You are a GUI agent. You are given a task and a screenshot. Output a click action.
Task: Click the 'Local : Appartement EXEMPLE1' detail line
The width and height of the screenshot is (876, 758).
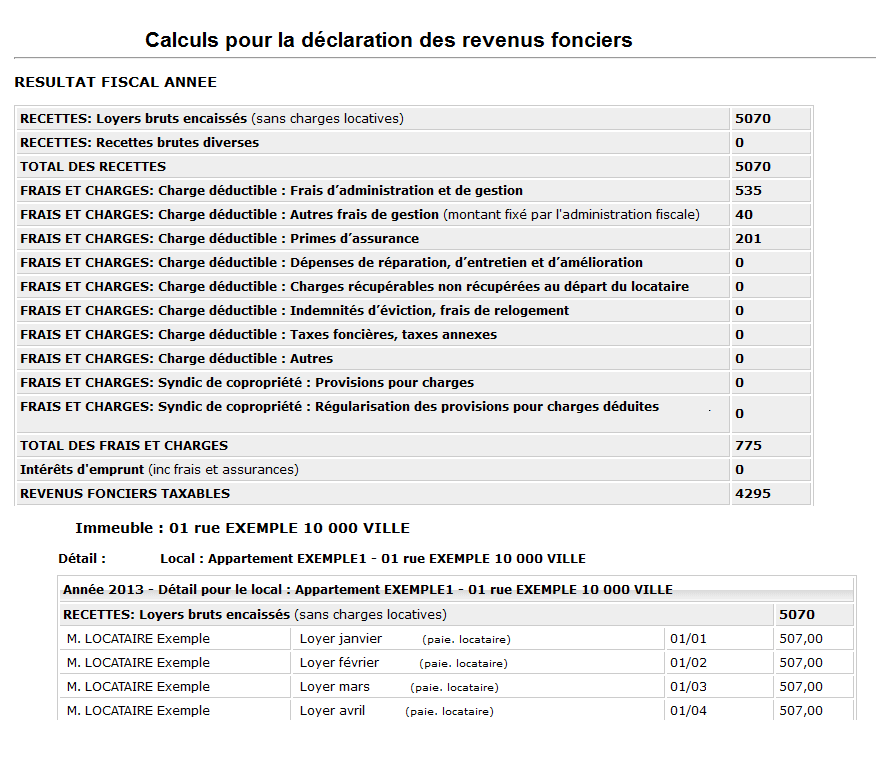point(372,558)
